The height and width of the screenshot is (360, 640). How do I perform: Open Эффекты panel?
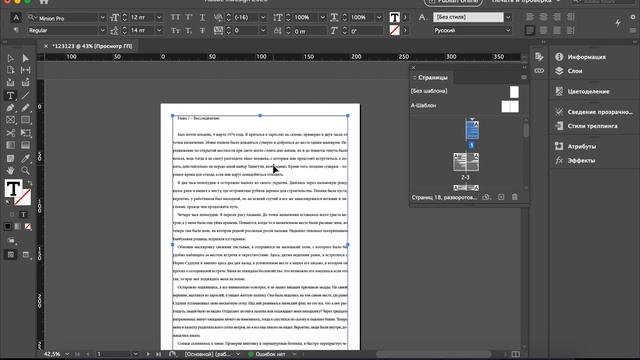coord(581,160)
